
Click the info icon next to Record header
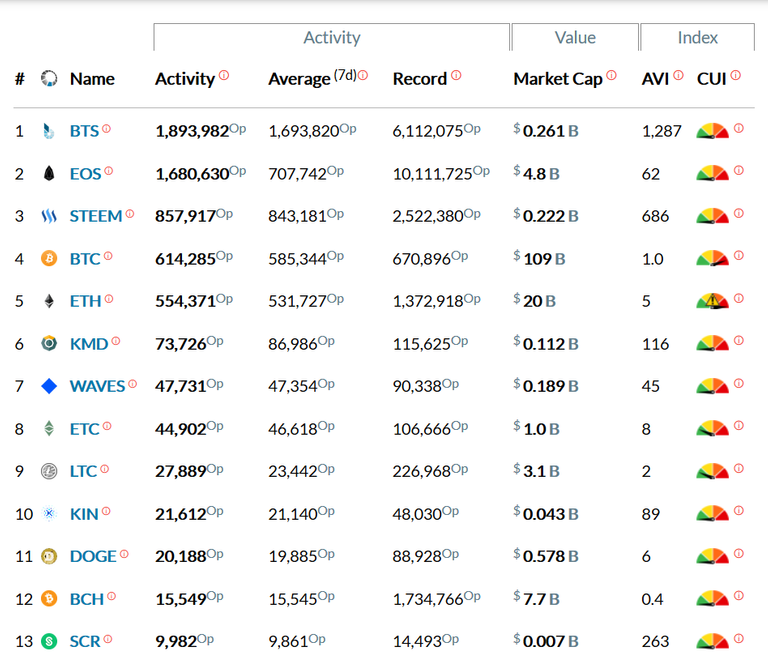click(456, 75)
